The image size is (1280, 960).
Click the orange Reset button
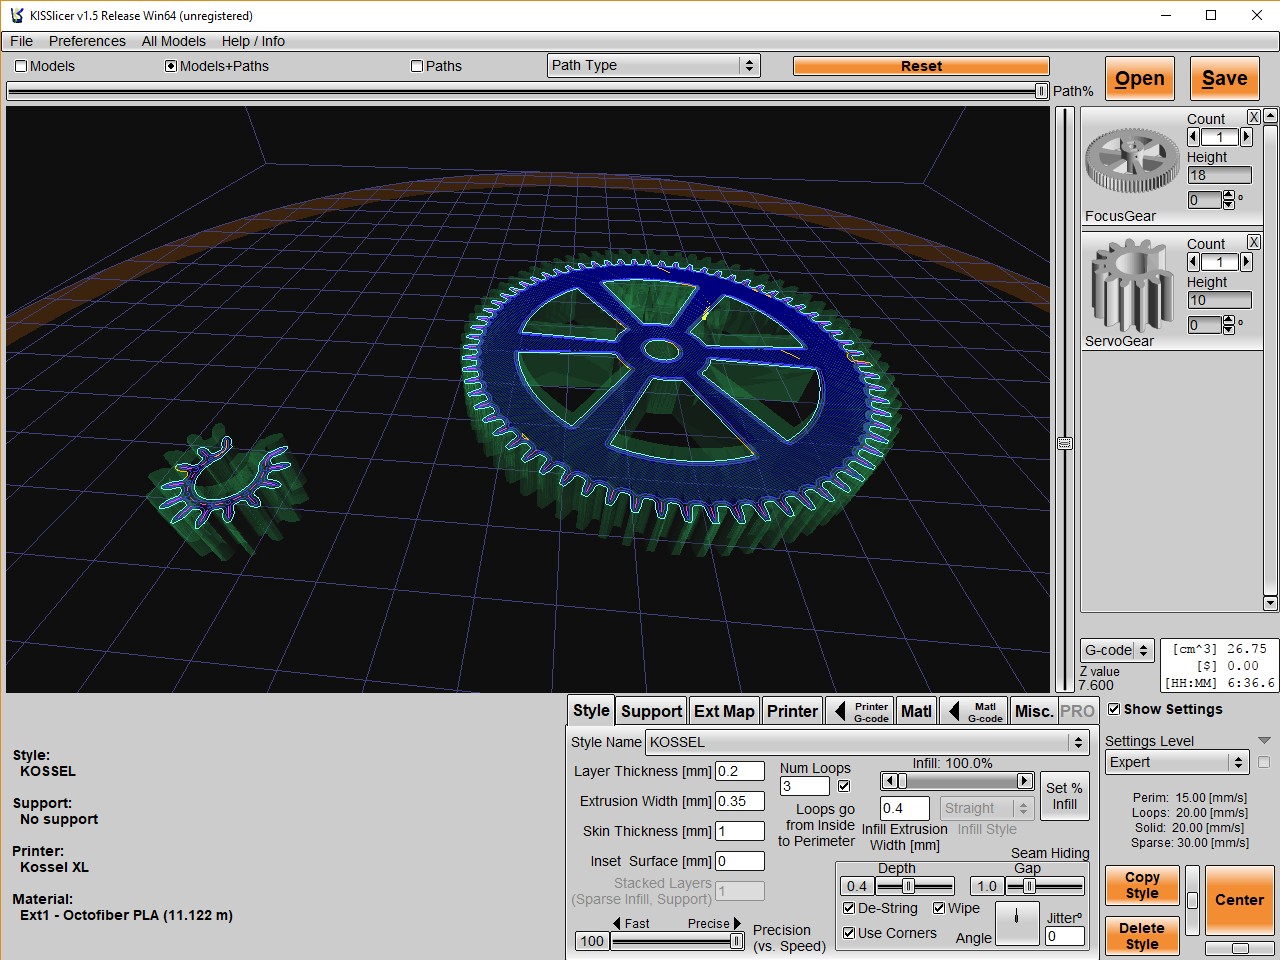921,66
